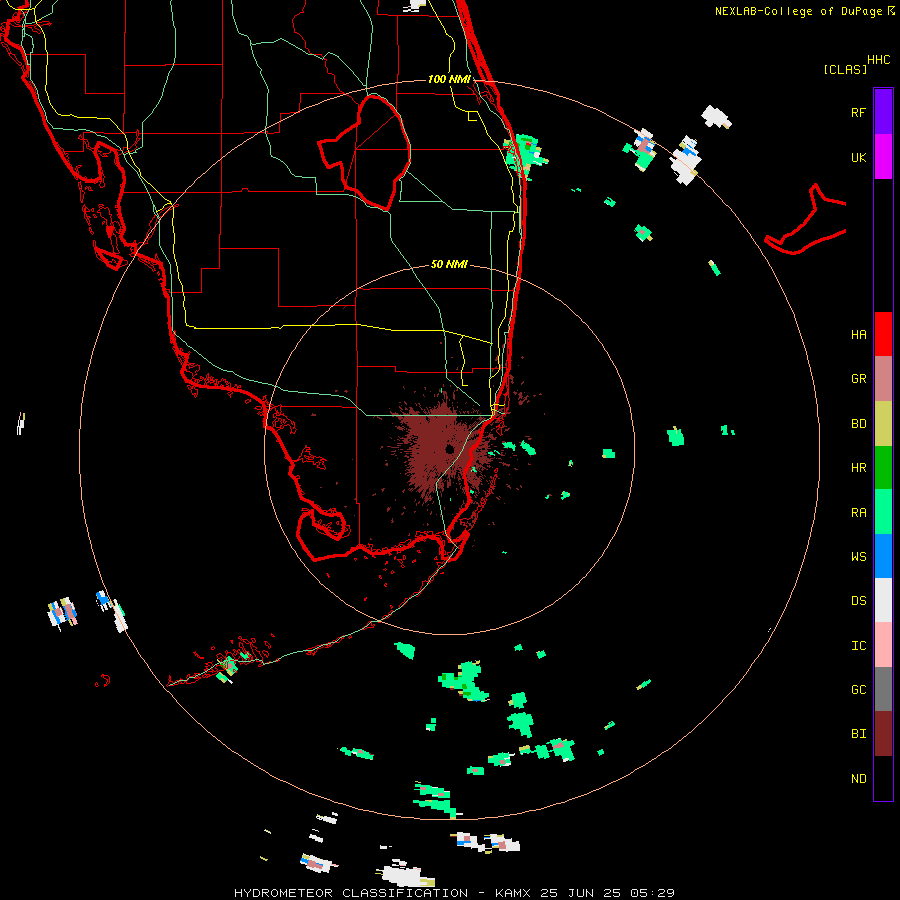Click the HYDROMETEOR CLASSIFICATION KAMX title text
The height and width of the screenshot is (900, 900).
455,893
